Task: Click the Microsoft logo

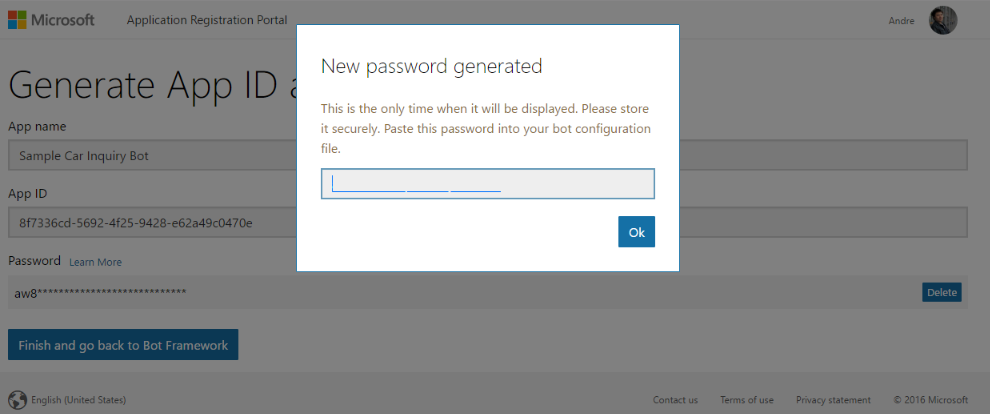Action: (x=51, y=20)
